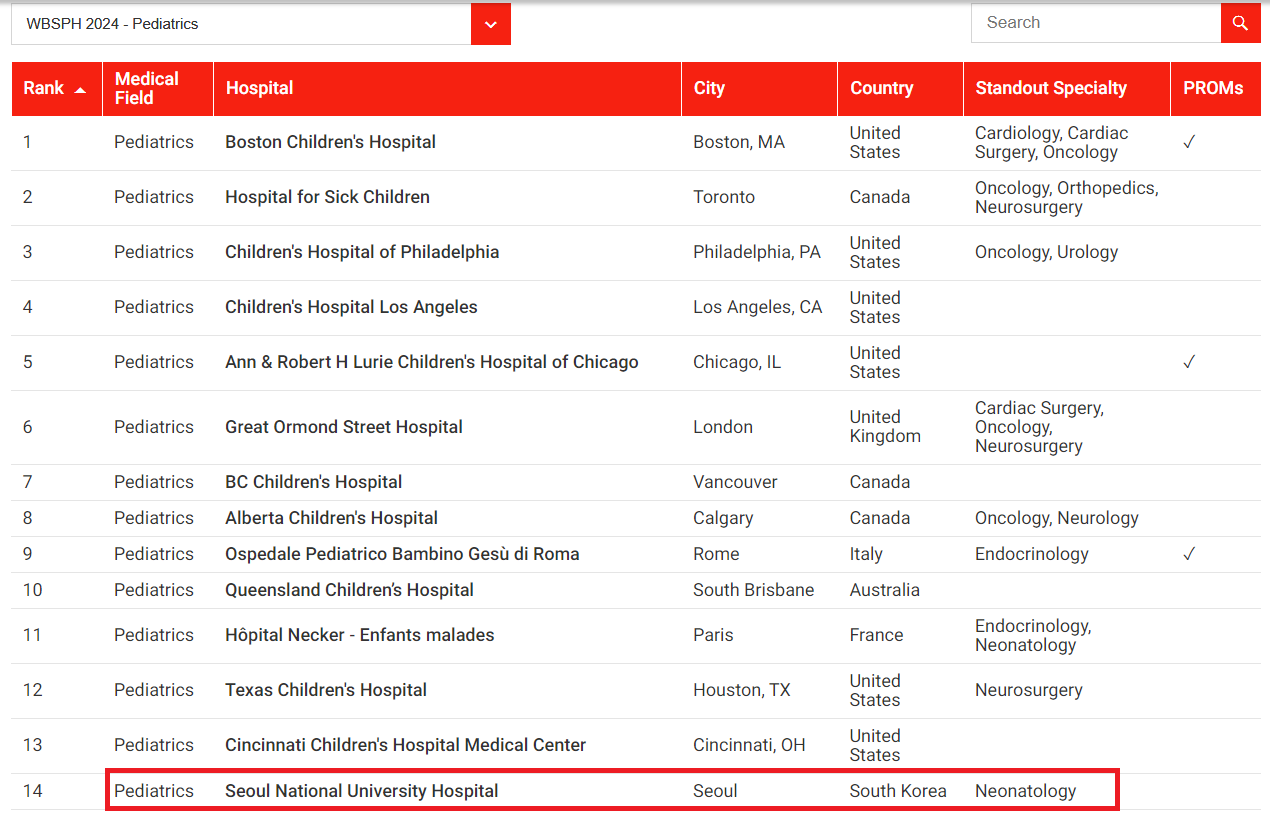The image size is (1270, 815).
Task: Click the Calgary city cell
Action: [723, 518]
